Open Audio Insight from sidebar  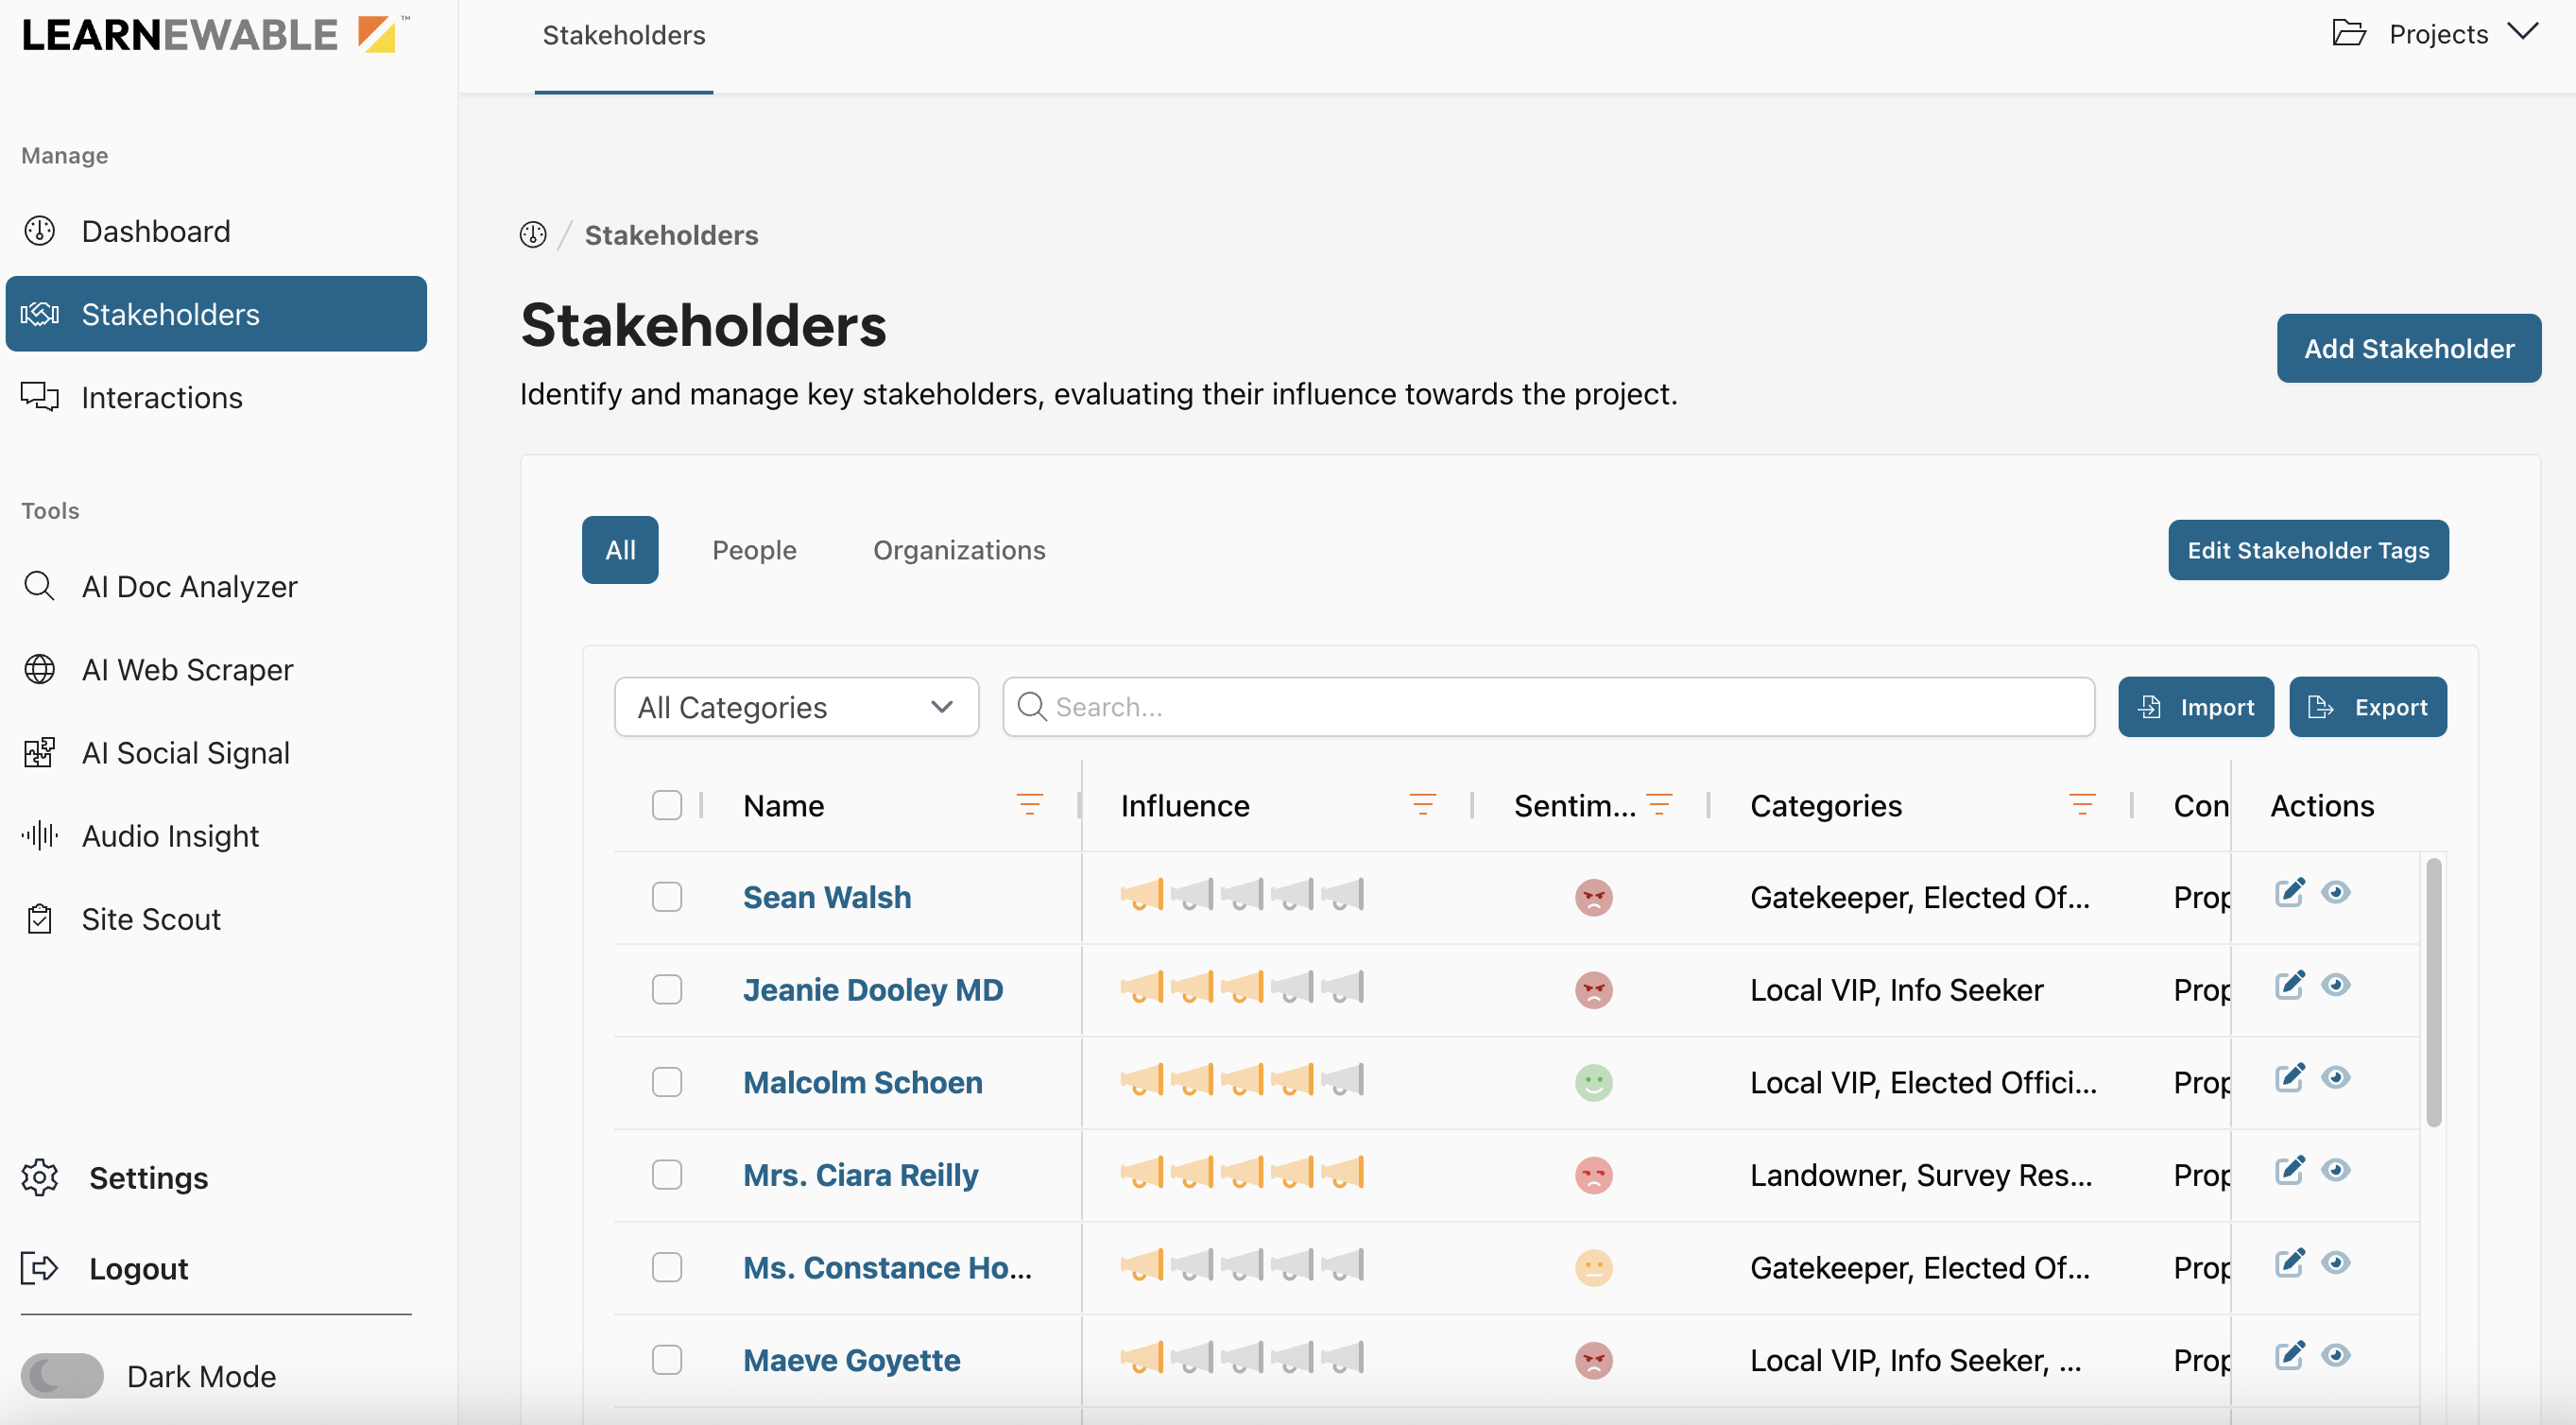[x=170, y=835]
